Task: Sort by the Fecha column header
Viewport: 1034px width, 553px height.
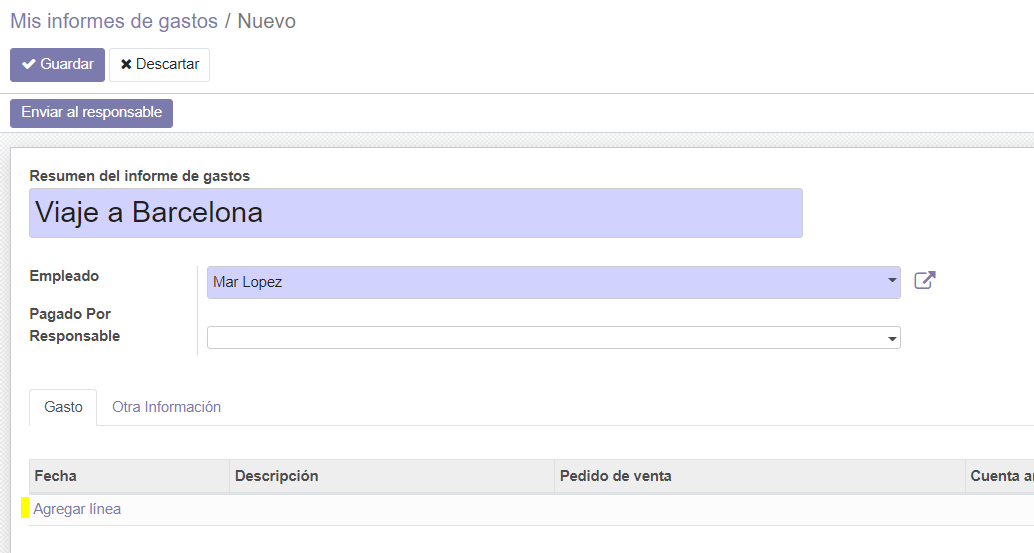Action: coord(129,476)
